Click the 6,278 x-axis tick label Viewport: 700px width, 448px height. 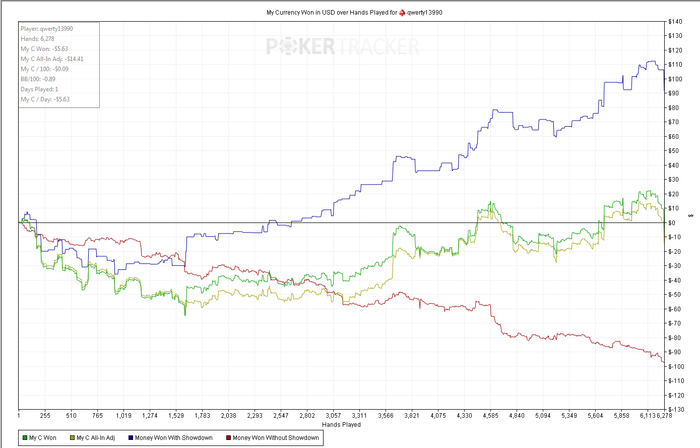[x=664, y=415]
